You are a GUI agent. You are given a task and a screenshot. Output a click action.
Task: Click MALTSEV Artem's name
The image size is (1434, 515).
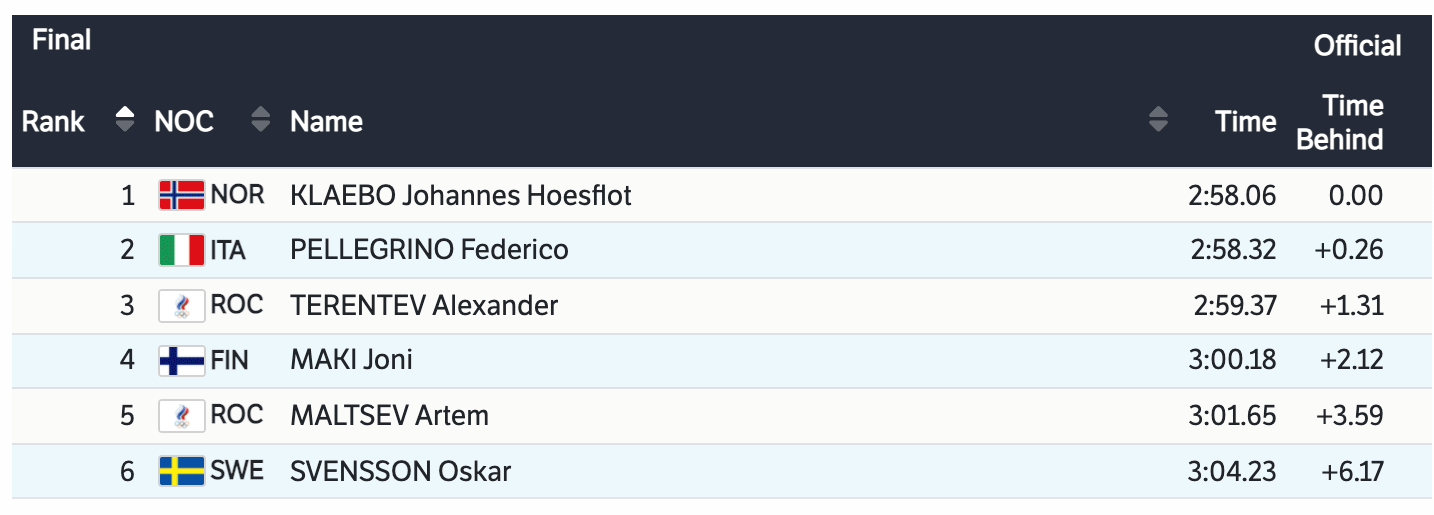click(389, 415)
